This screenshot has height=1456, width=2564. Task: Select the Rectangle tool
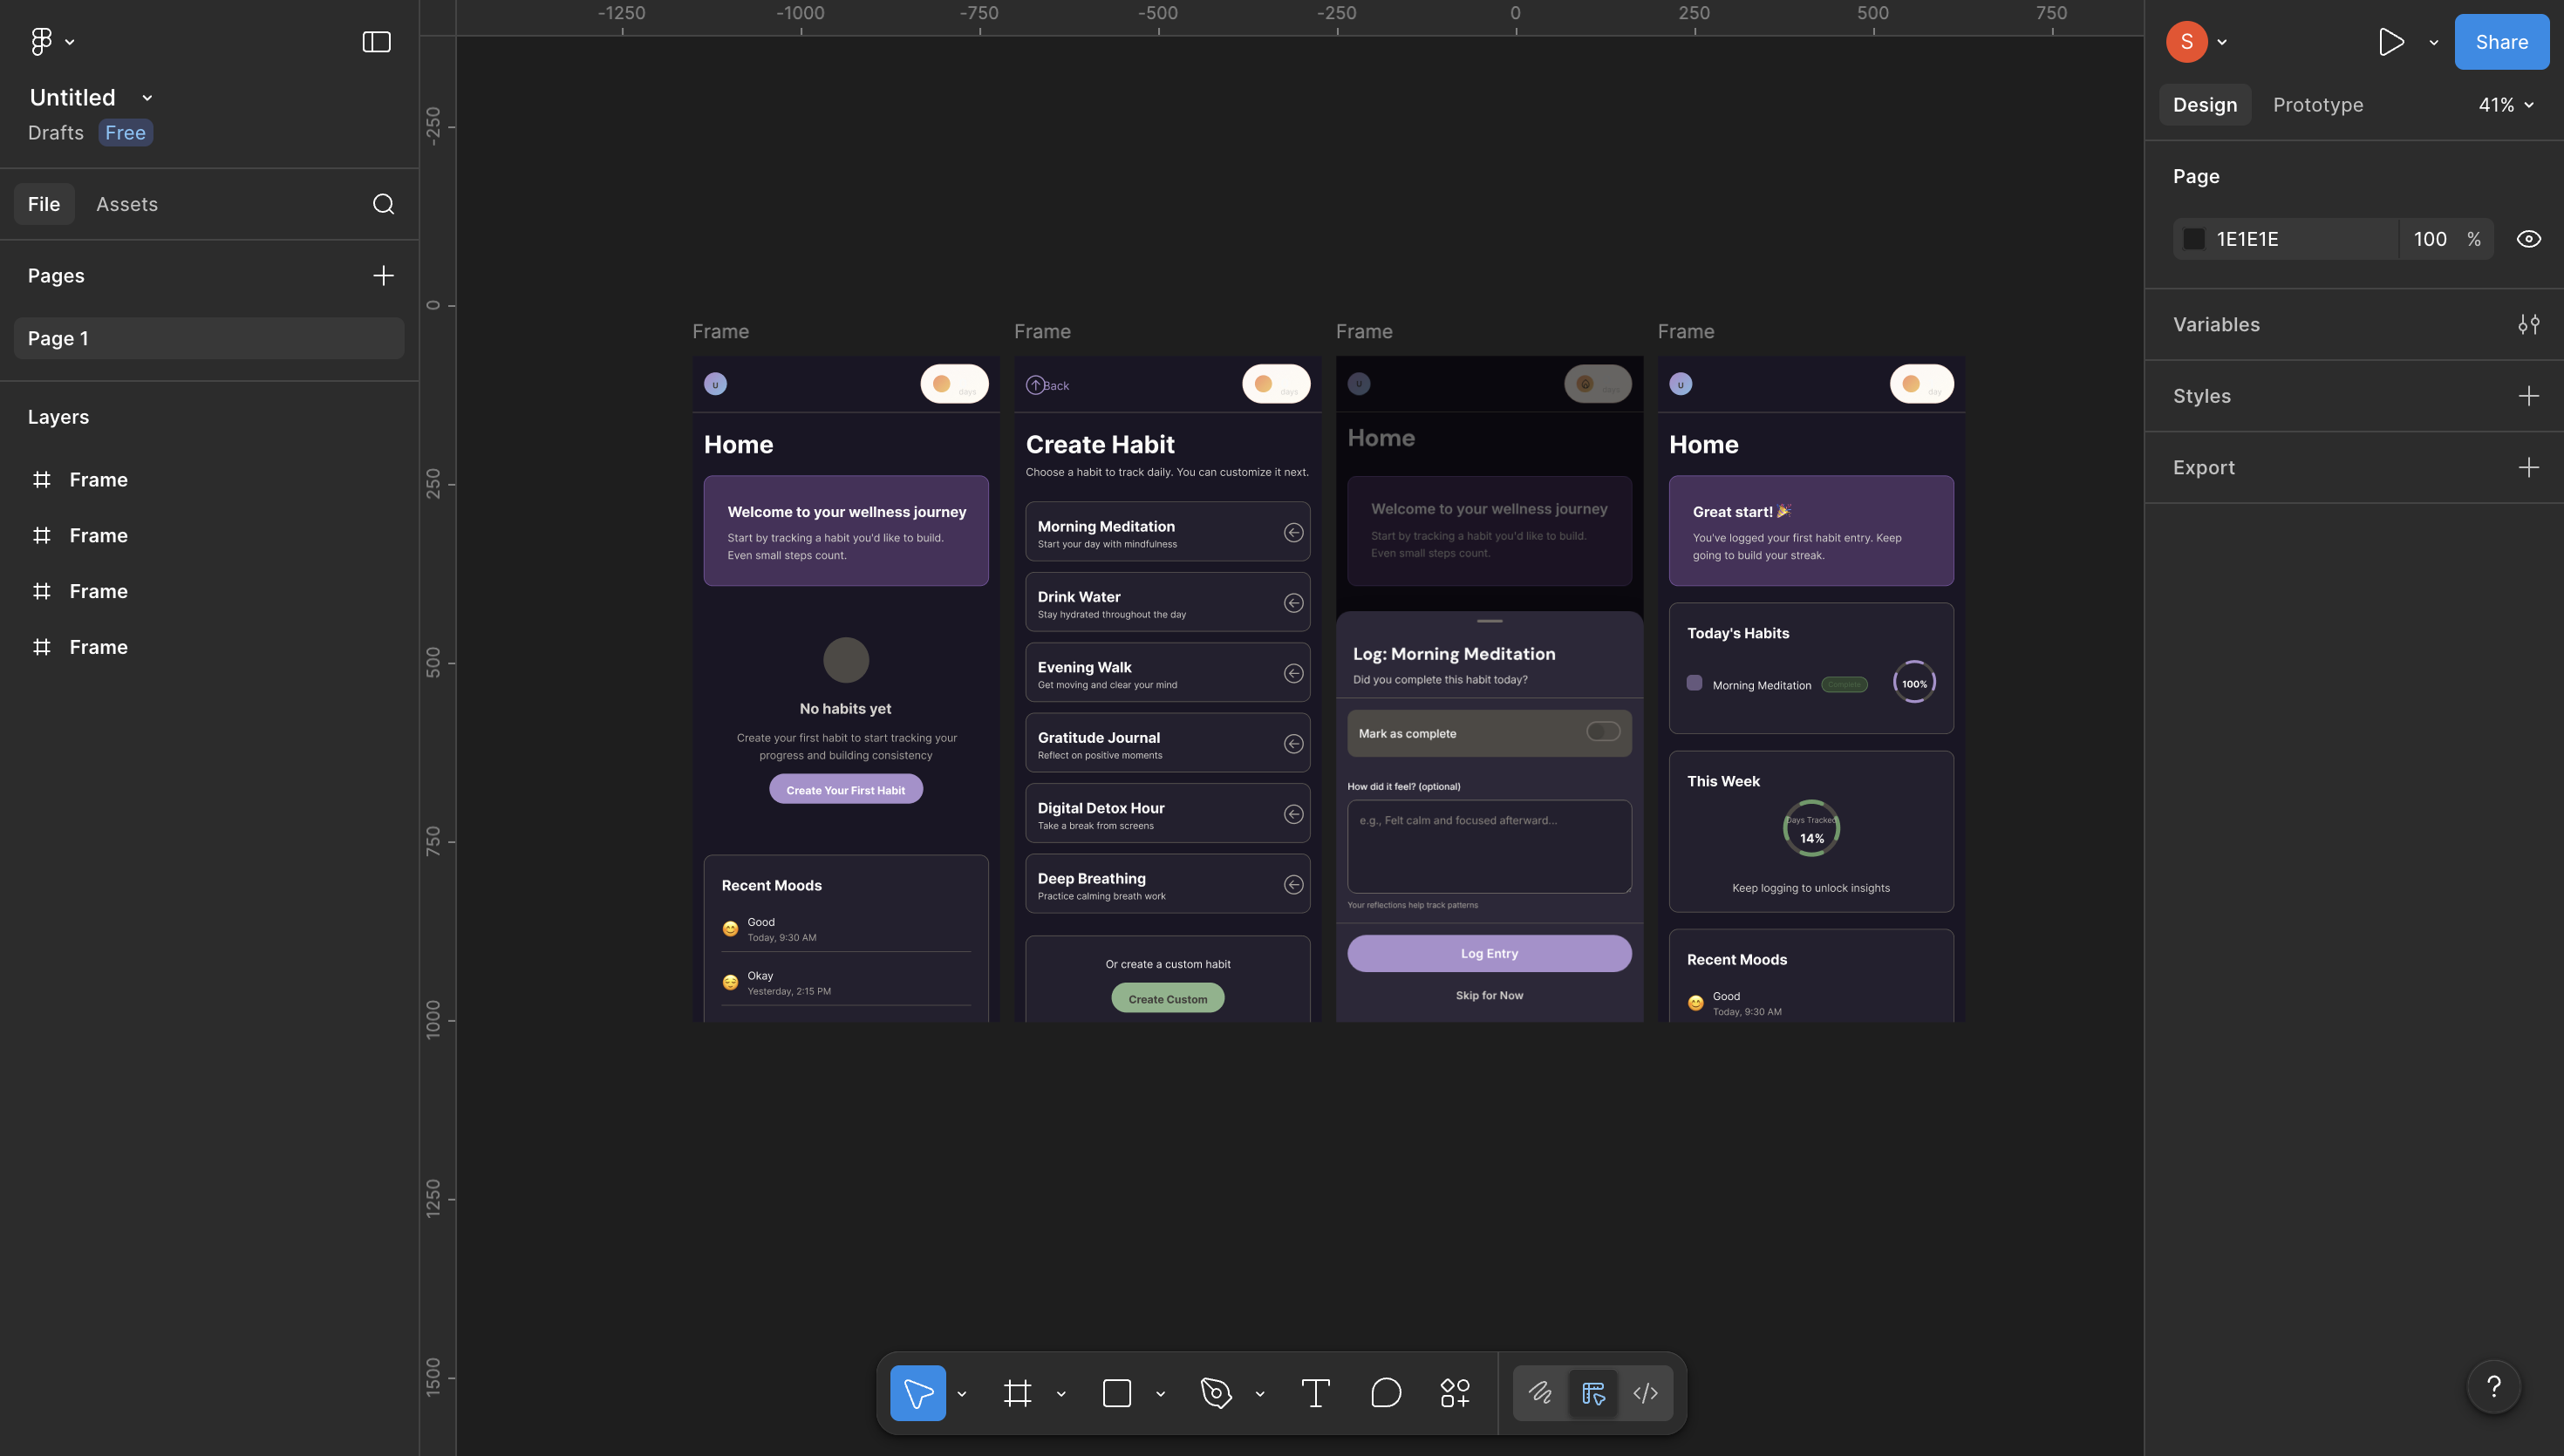pyautogui.click(x=1116, y=1392)
